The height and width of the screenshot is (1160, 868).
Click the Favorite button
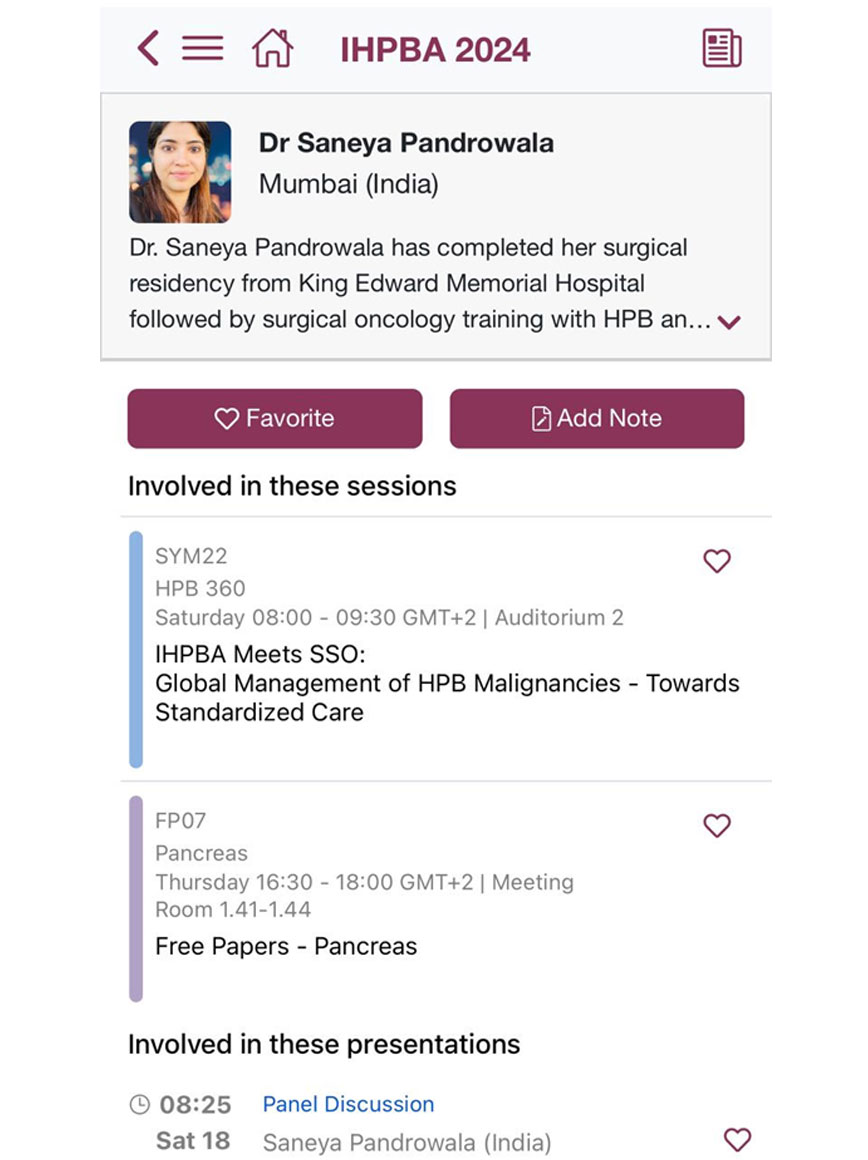[x=275, y=418]
